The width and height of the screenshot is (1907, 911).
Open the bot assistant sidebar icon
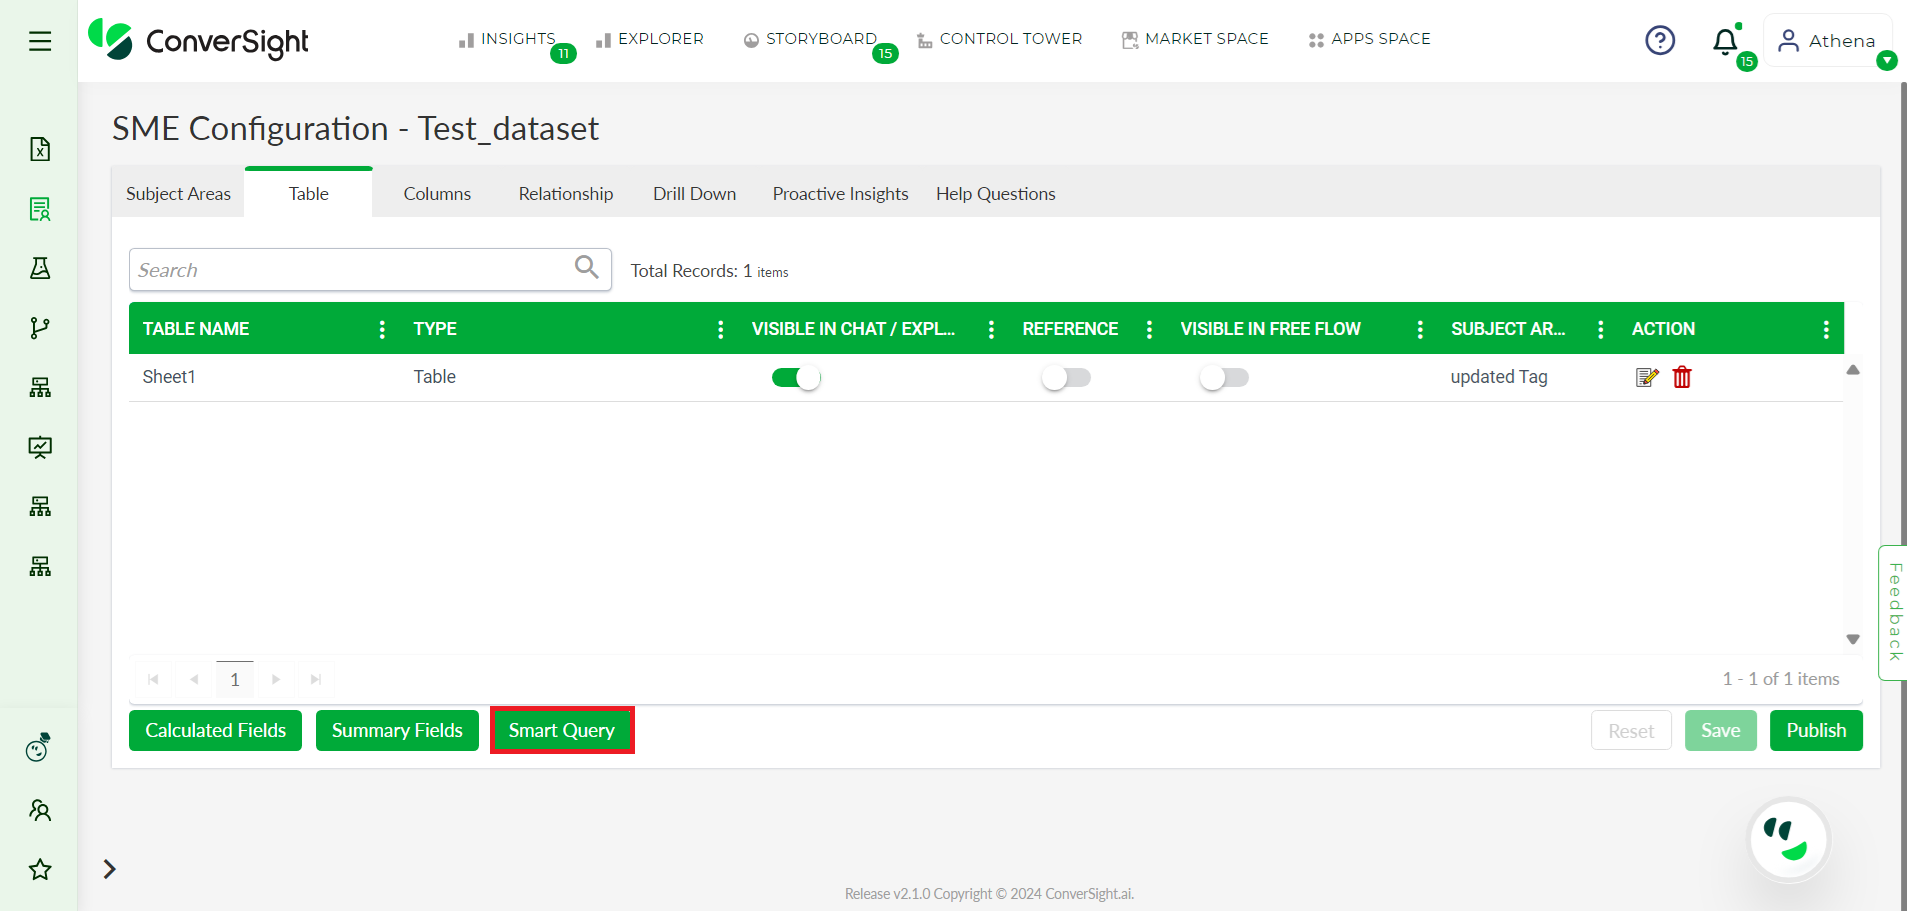39,747
